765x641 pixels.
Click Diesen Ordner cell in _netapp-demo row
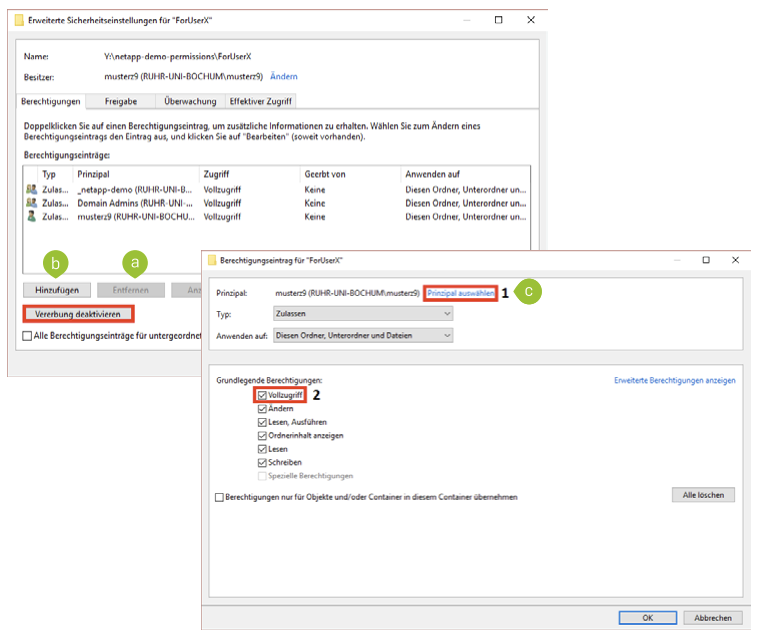click(x=466, y=189)
